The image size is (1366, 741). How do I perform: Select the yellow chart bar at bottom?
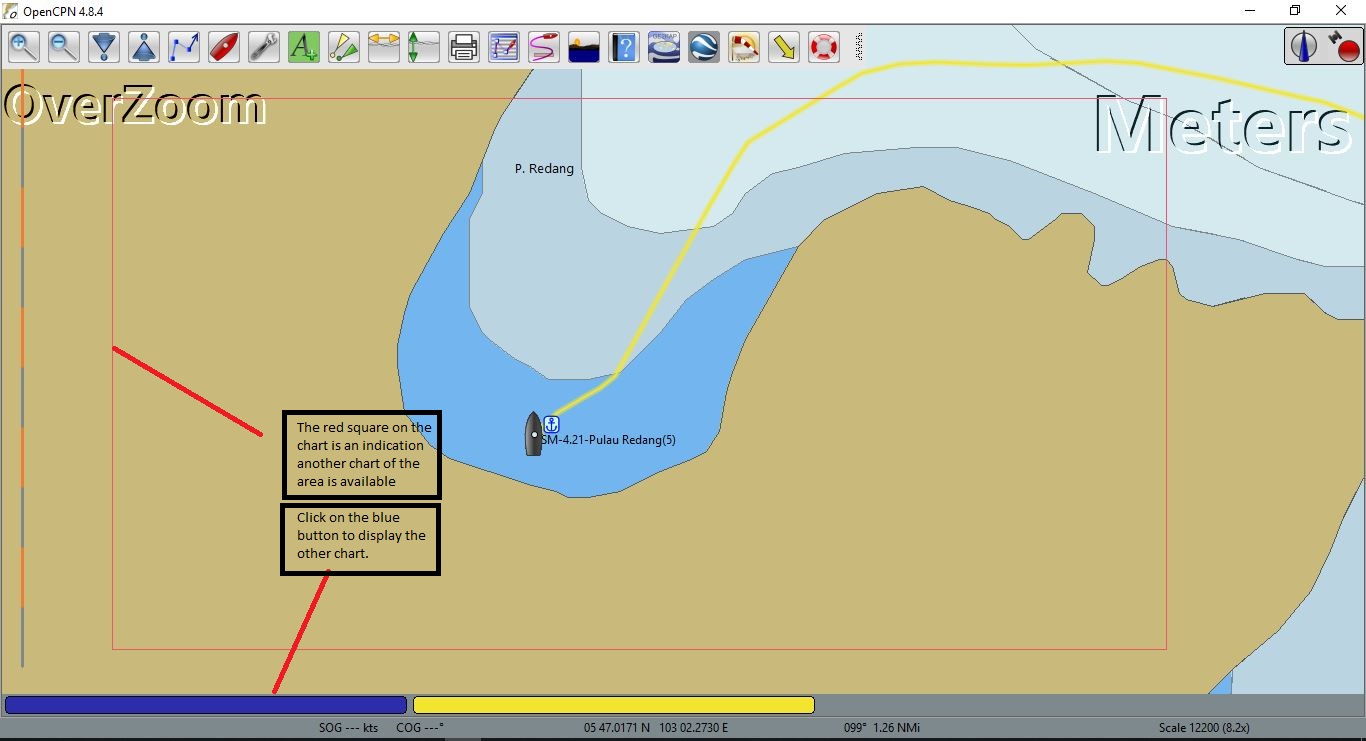point(613,704)
